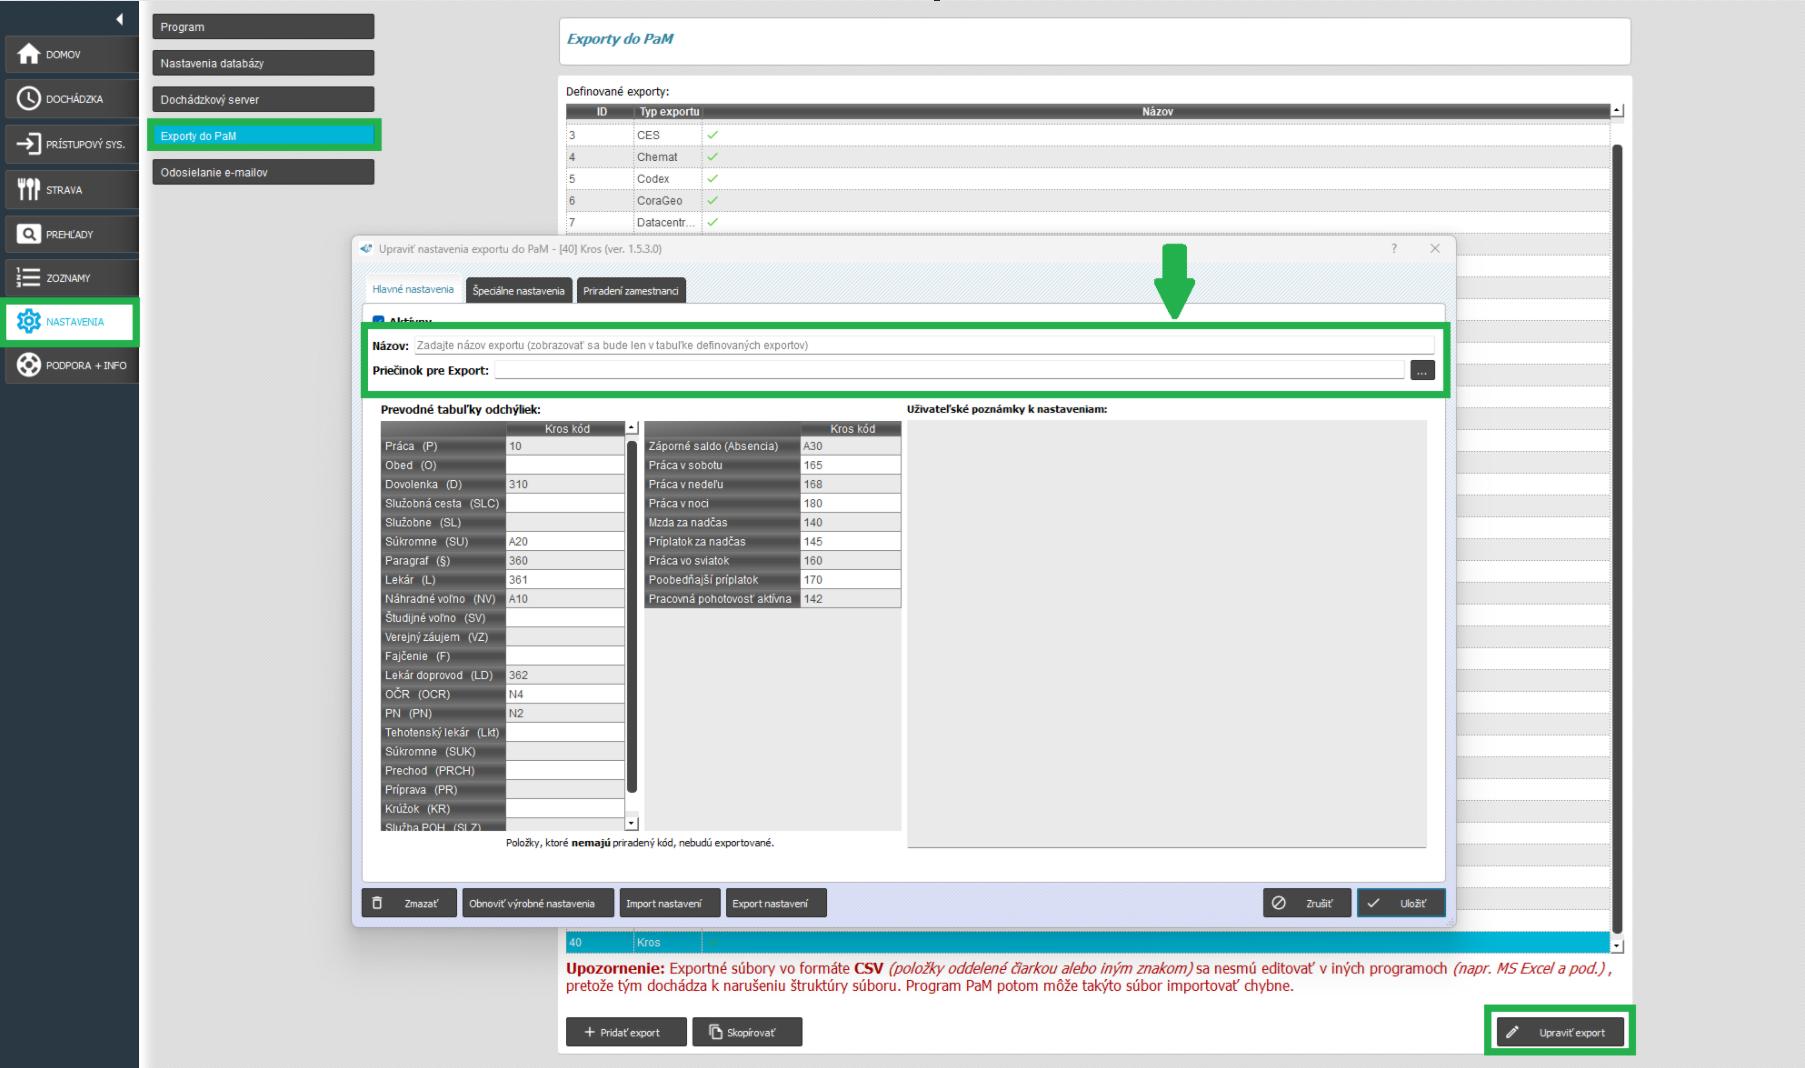Collapse the left sidebar with arrow

[x=119, y=19]
